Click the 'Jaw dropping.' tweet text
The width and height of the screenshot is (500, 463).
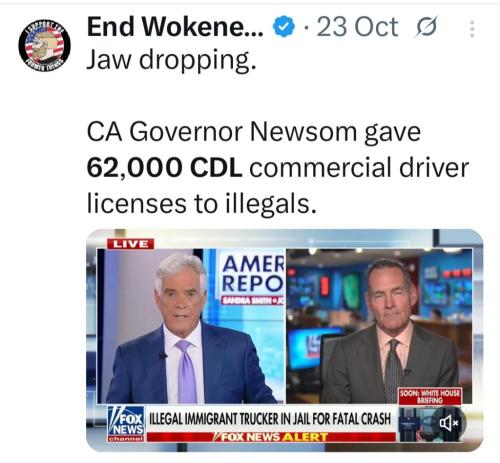[x=171, y=61]
